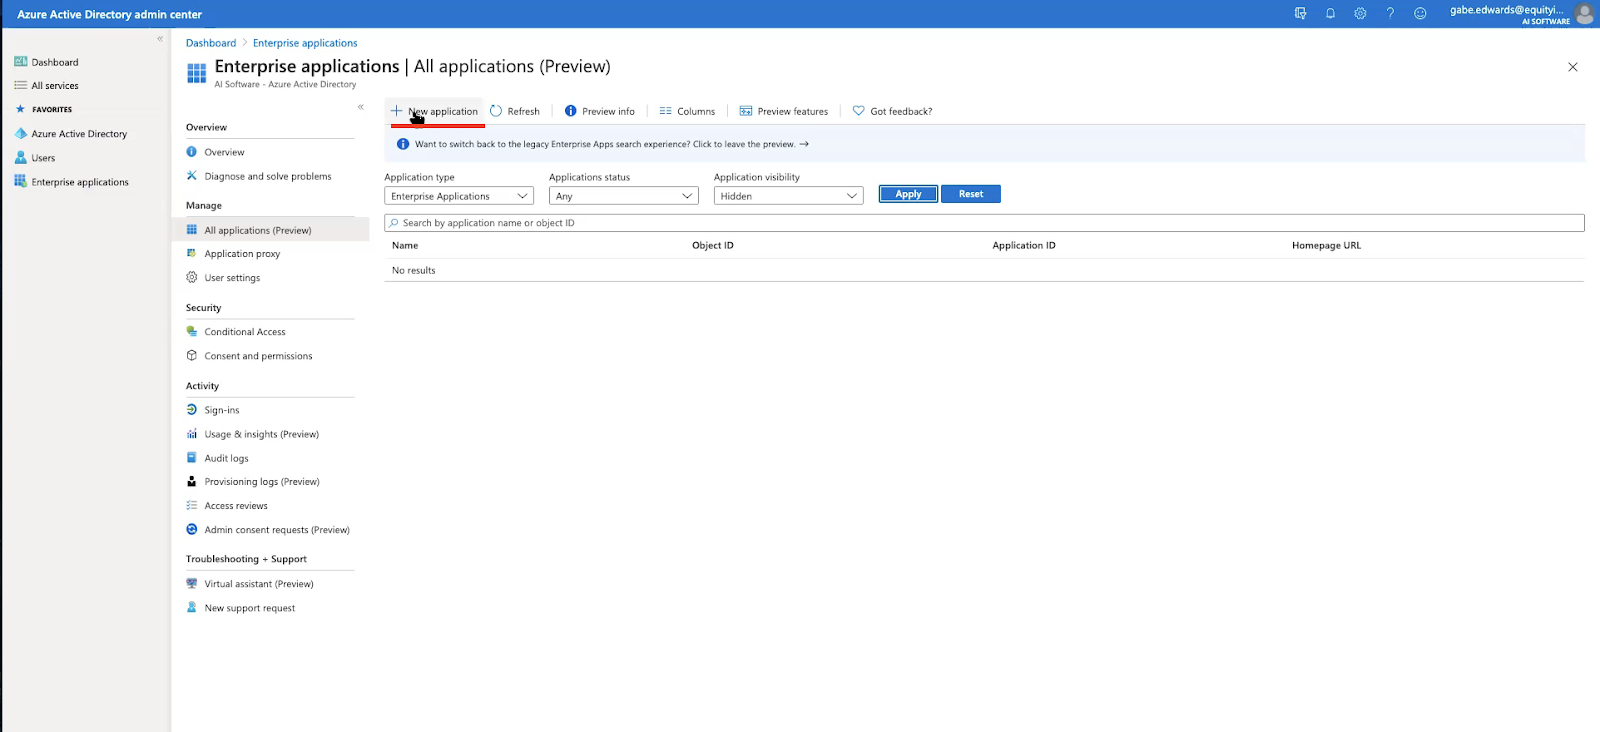The width and height of the screenshot is (1600, 732).
Task: Click the user account avatar
Action: [x=1584, y=13]
